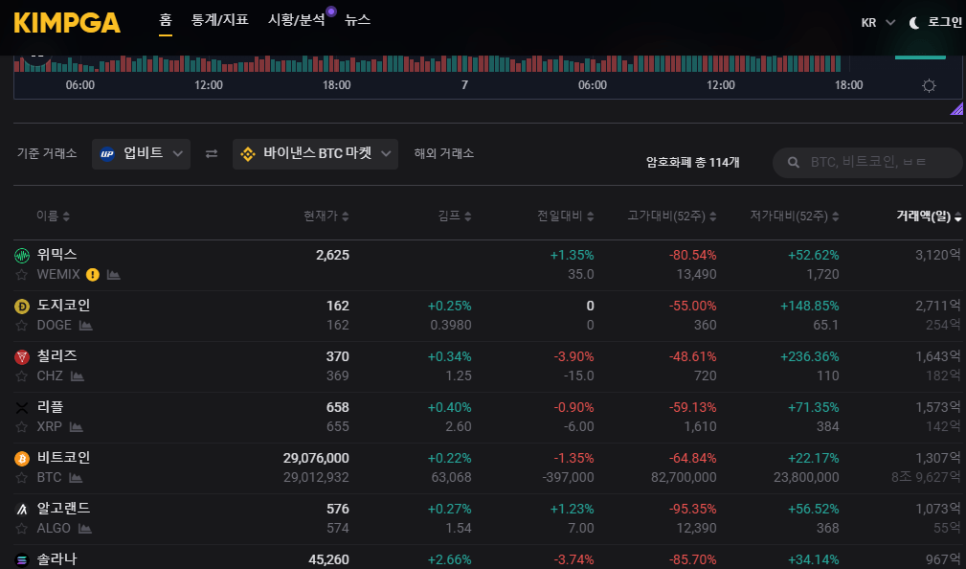Image resolution: width=966 pixels, height=569 pixels.
Task: Click the 로그인 link
Action: tap(944, 22)
